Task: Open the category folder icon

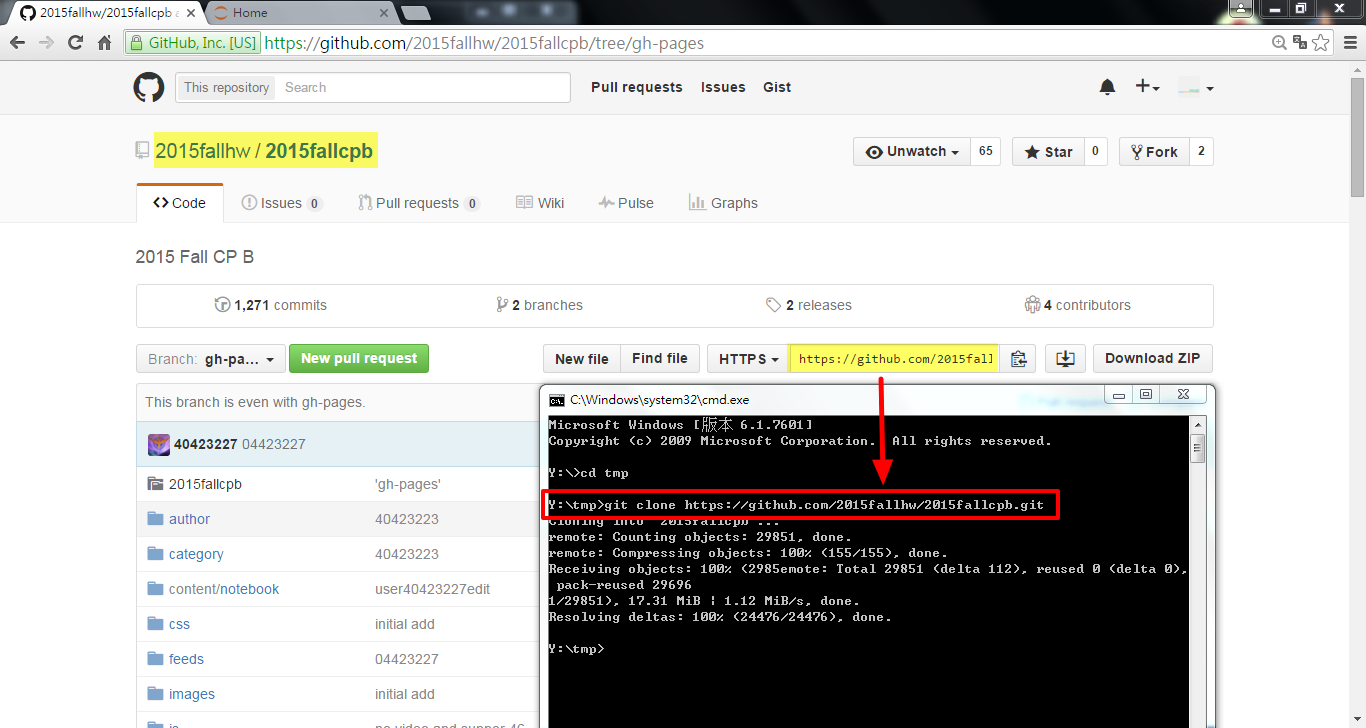Action: pyautogui.click(x=155, y=554)
